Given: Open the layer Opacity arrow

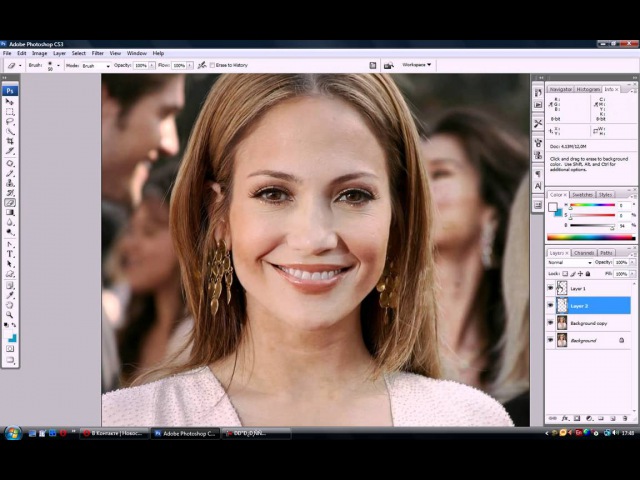Looking at the screenshot, I should [x=633, y=262].
